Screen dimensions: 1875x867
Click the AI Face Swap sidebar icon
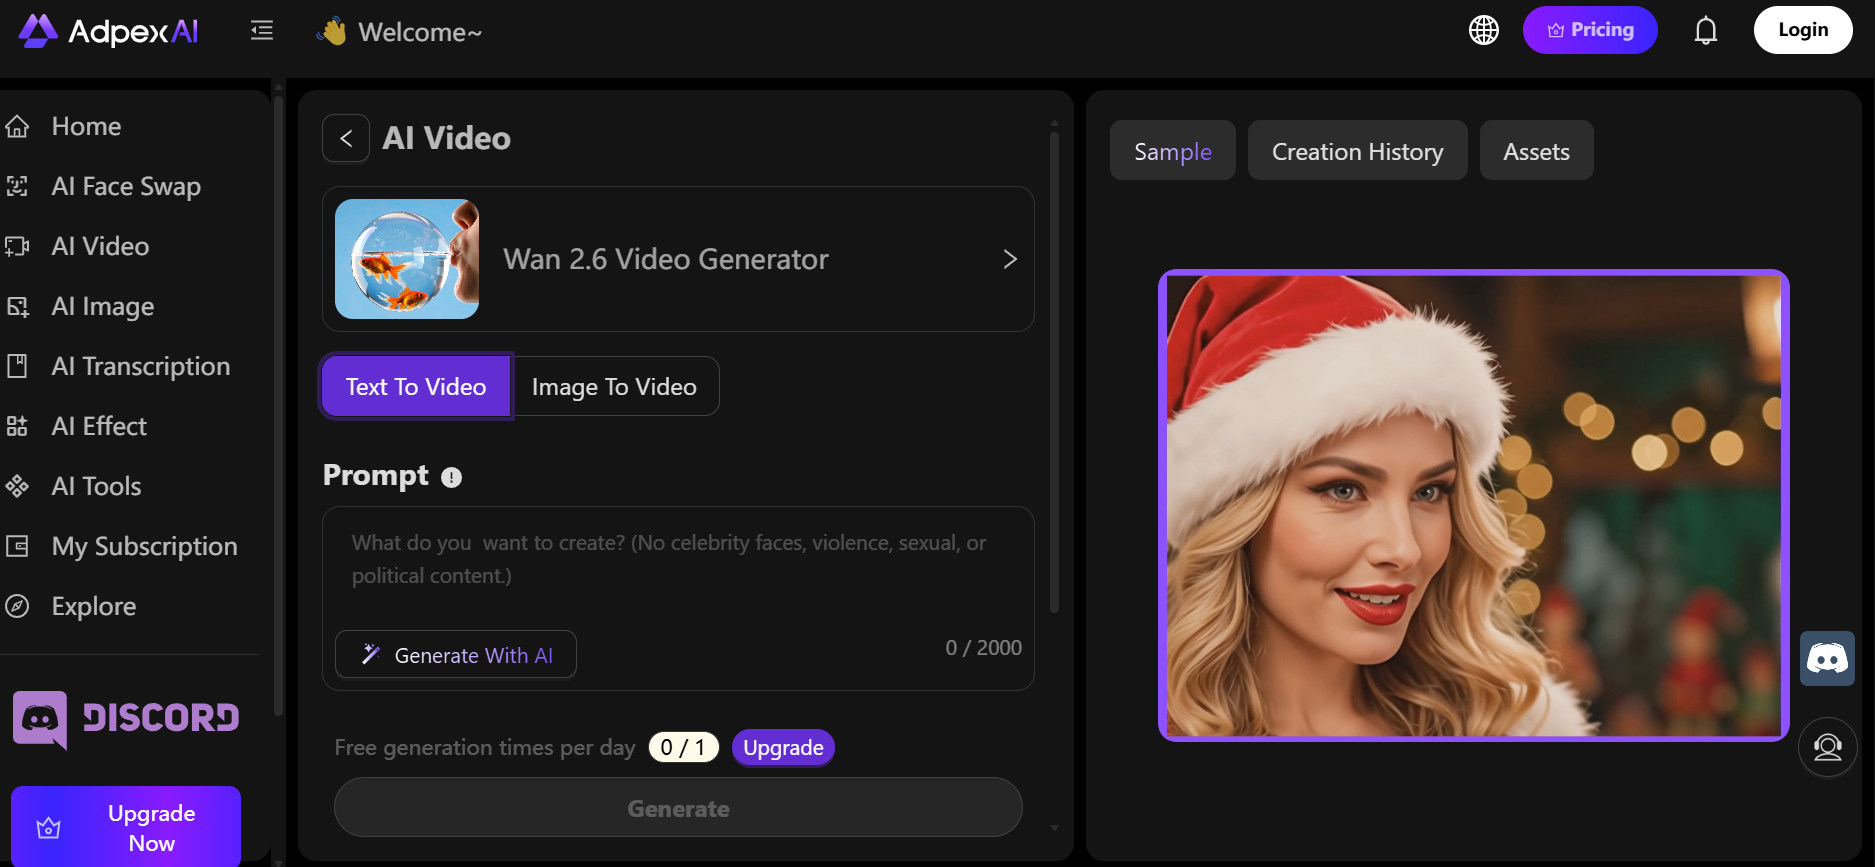tap(17, 187)
